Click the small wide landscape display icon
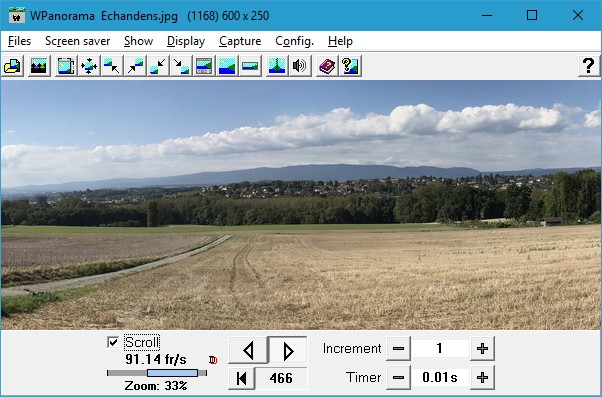The width and height of the screenshot is (602, 397). 250,66
